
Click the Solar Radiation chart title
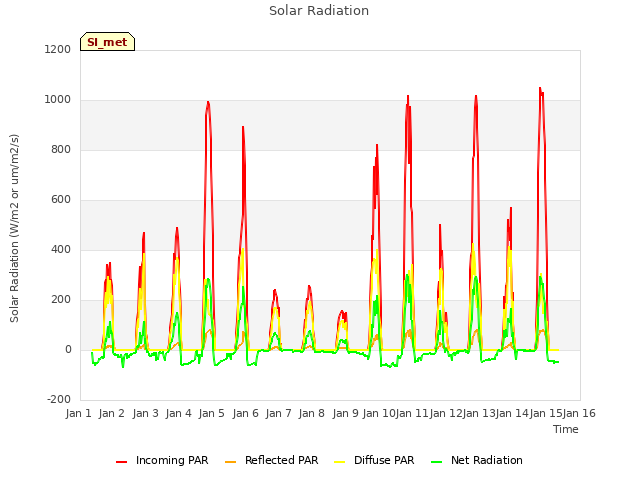[x=319, y=11]
